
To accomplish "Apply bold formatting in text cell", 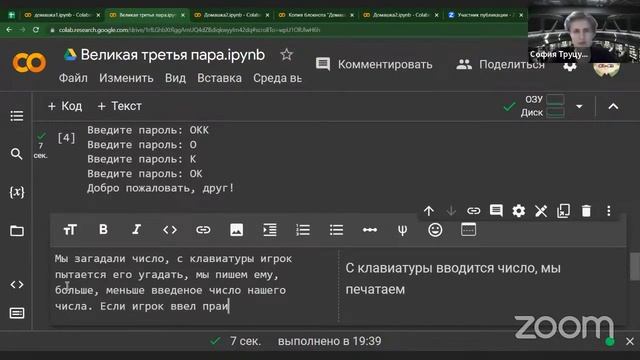I will (x=103, y=229).
